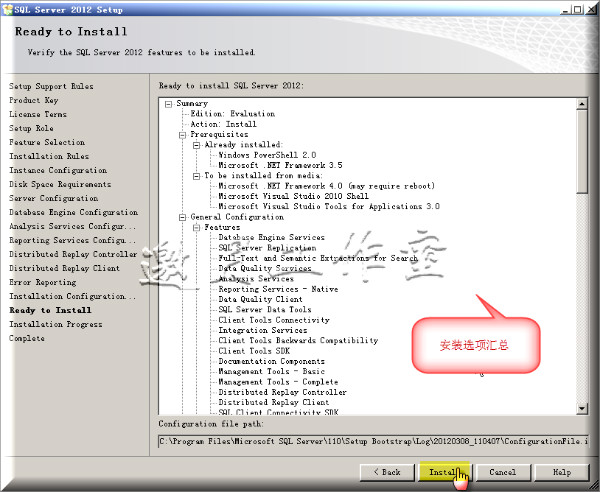This screenshot has height=492, width=600.
Task: Select Distributed Replay Controller feature row
Action: pyautogui.click(x=282, y=393)
